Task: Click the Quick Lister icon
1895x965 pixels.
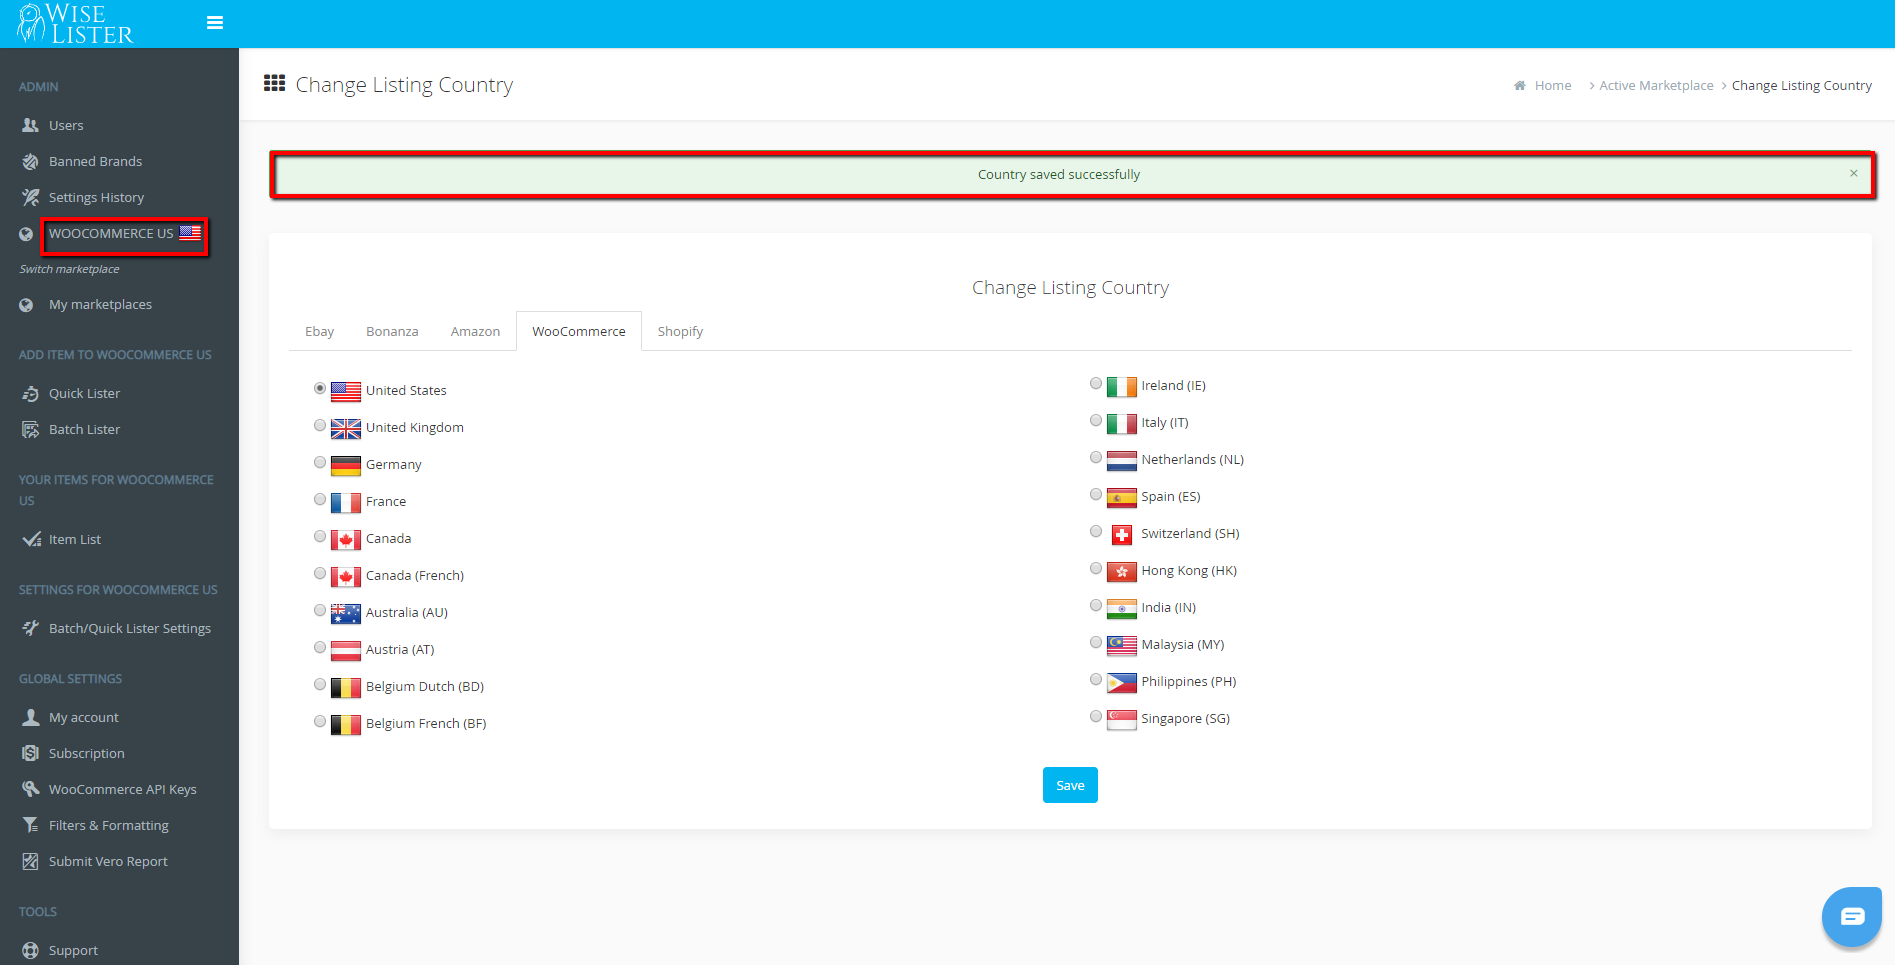Action: pyautogui.click(x=31, y=393)
